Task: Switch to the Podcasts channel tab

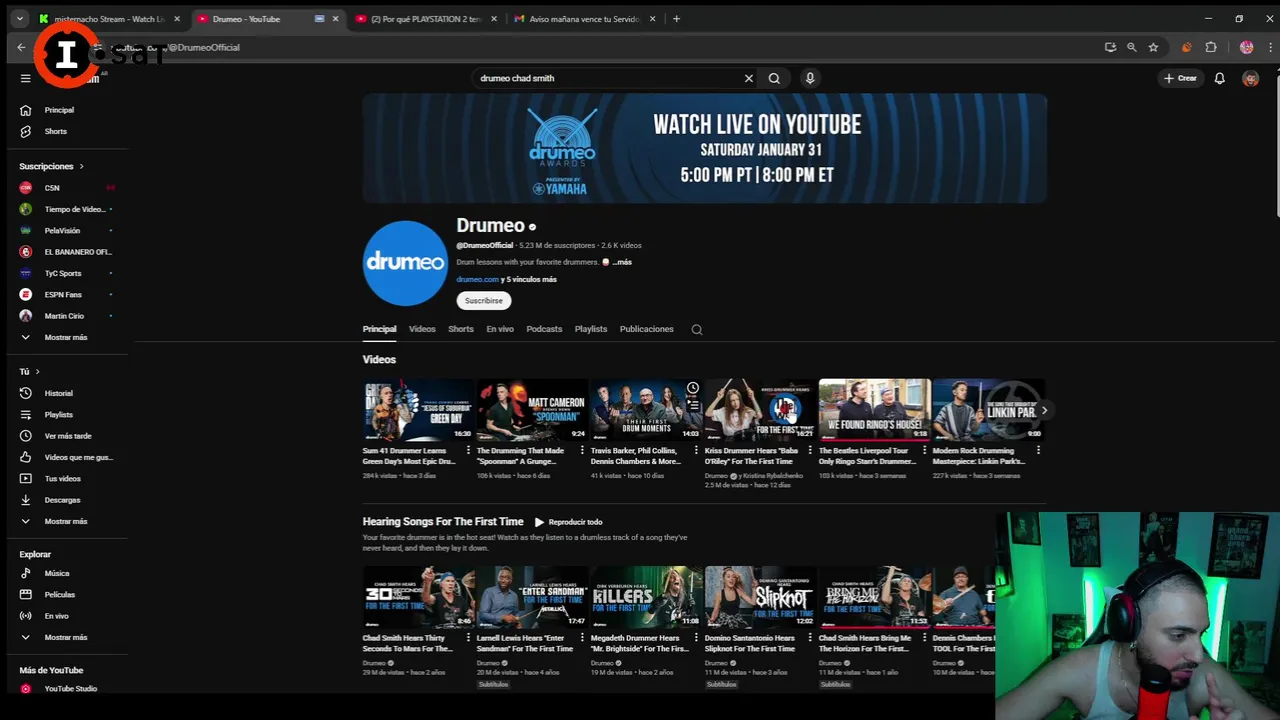Action: coord(544,329)
